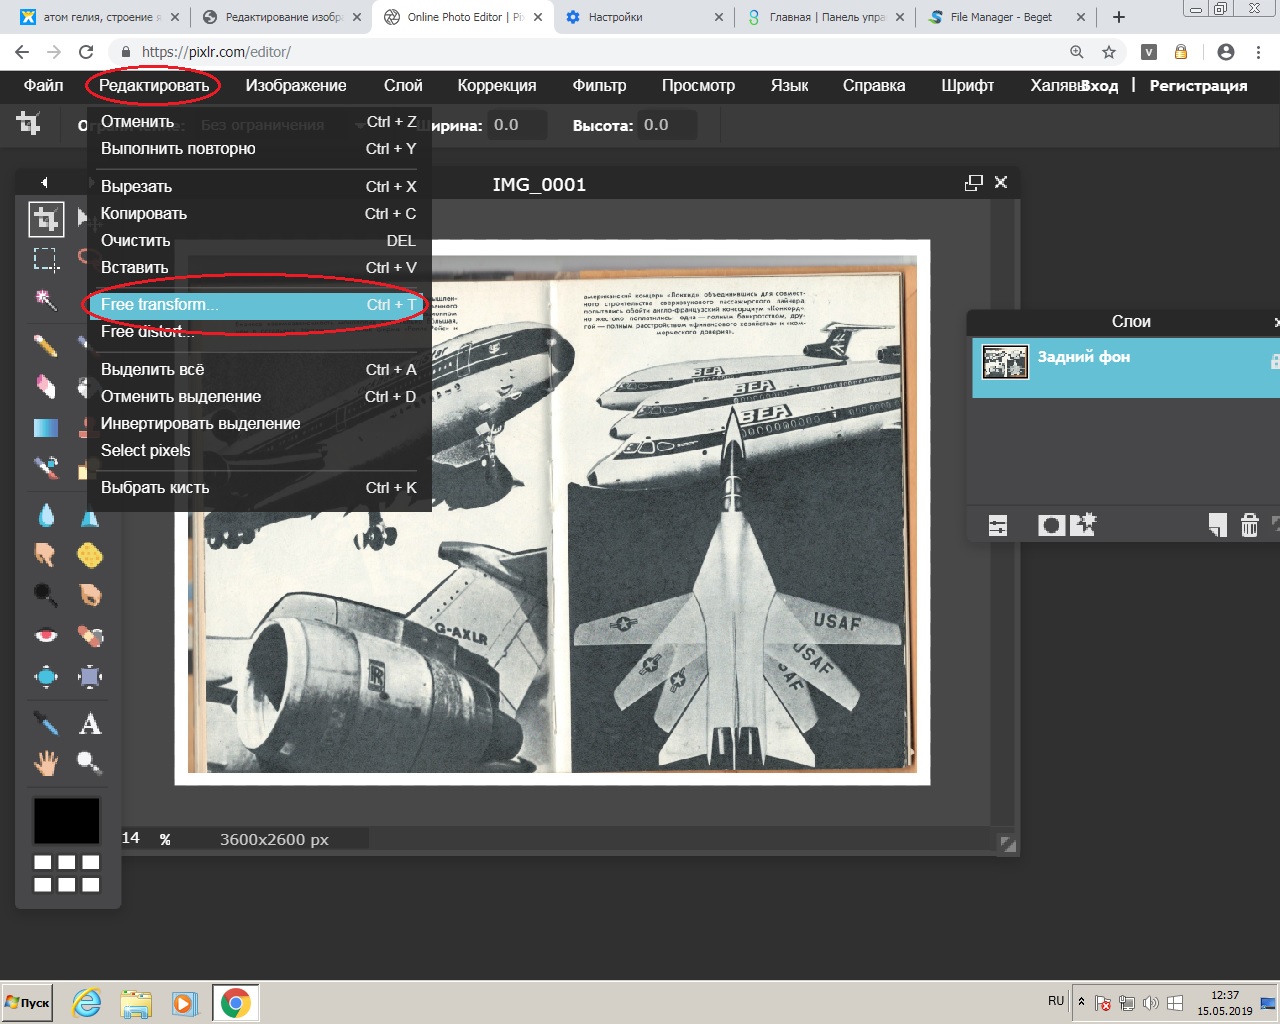Screen dimensions: 1280x1024
Task: Choose Free distort... from the menu
Action: pyautogui.click(x=258, y=332)
